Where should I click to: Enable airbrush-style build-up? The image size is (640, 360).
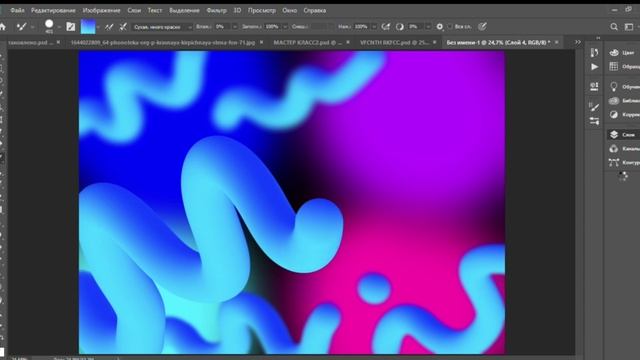click(x=386, y=27)
